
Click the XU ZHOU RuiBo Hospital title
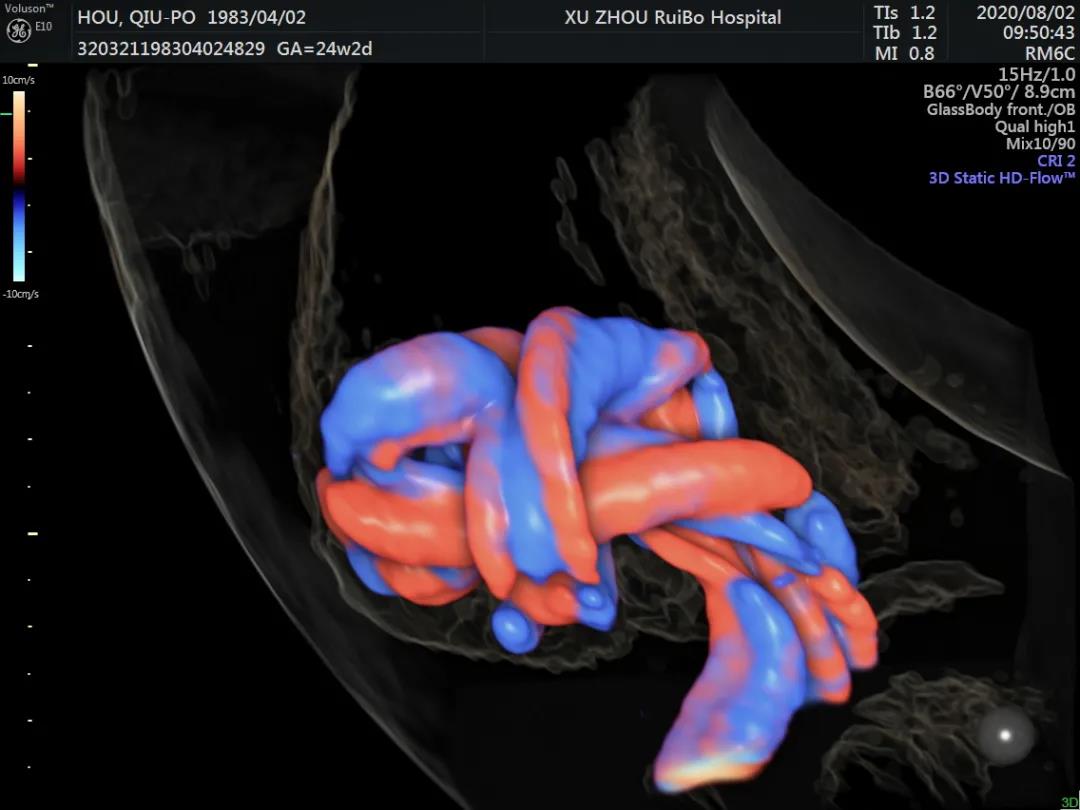pyautogui.click(x=673, y=18)
